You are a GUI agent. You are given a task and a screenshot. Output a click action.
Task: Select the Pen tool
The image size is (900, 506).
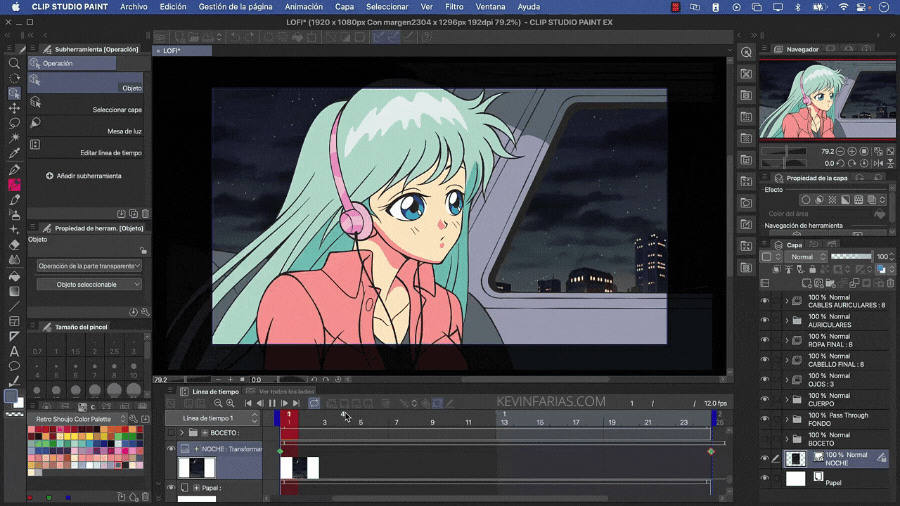14,170
